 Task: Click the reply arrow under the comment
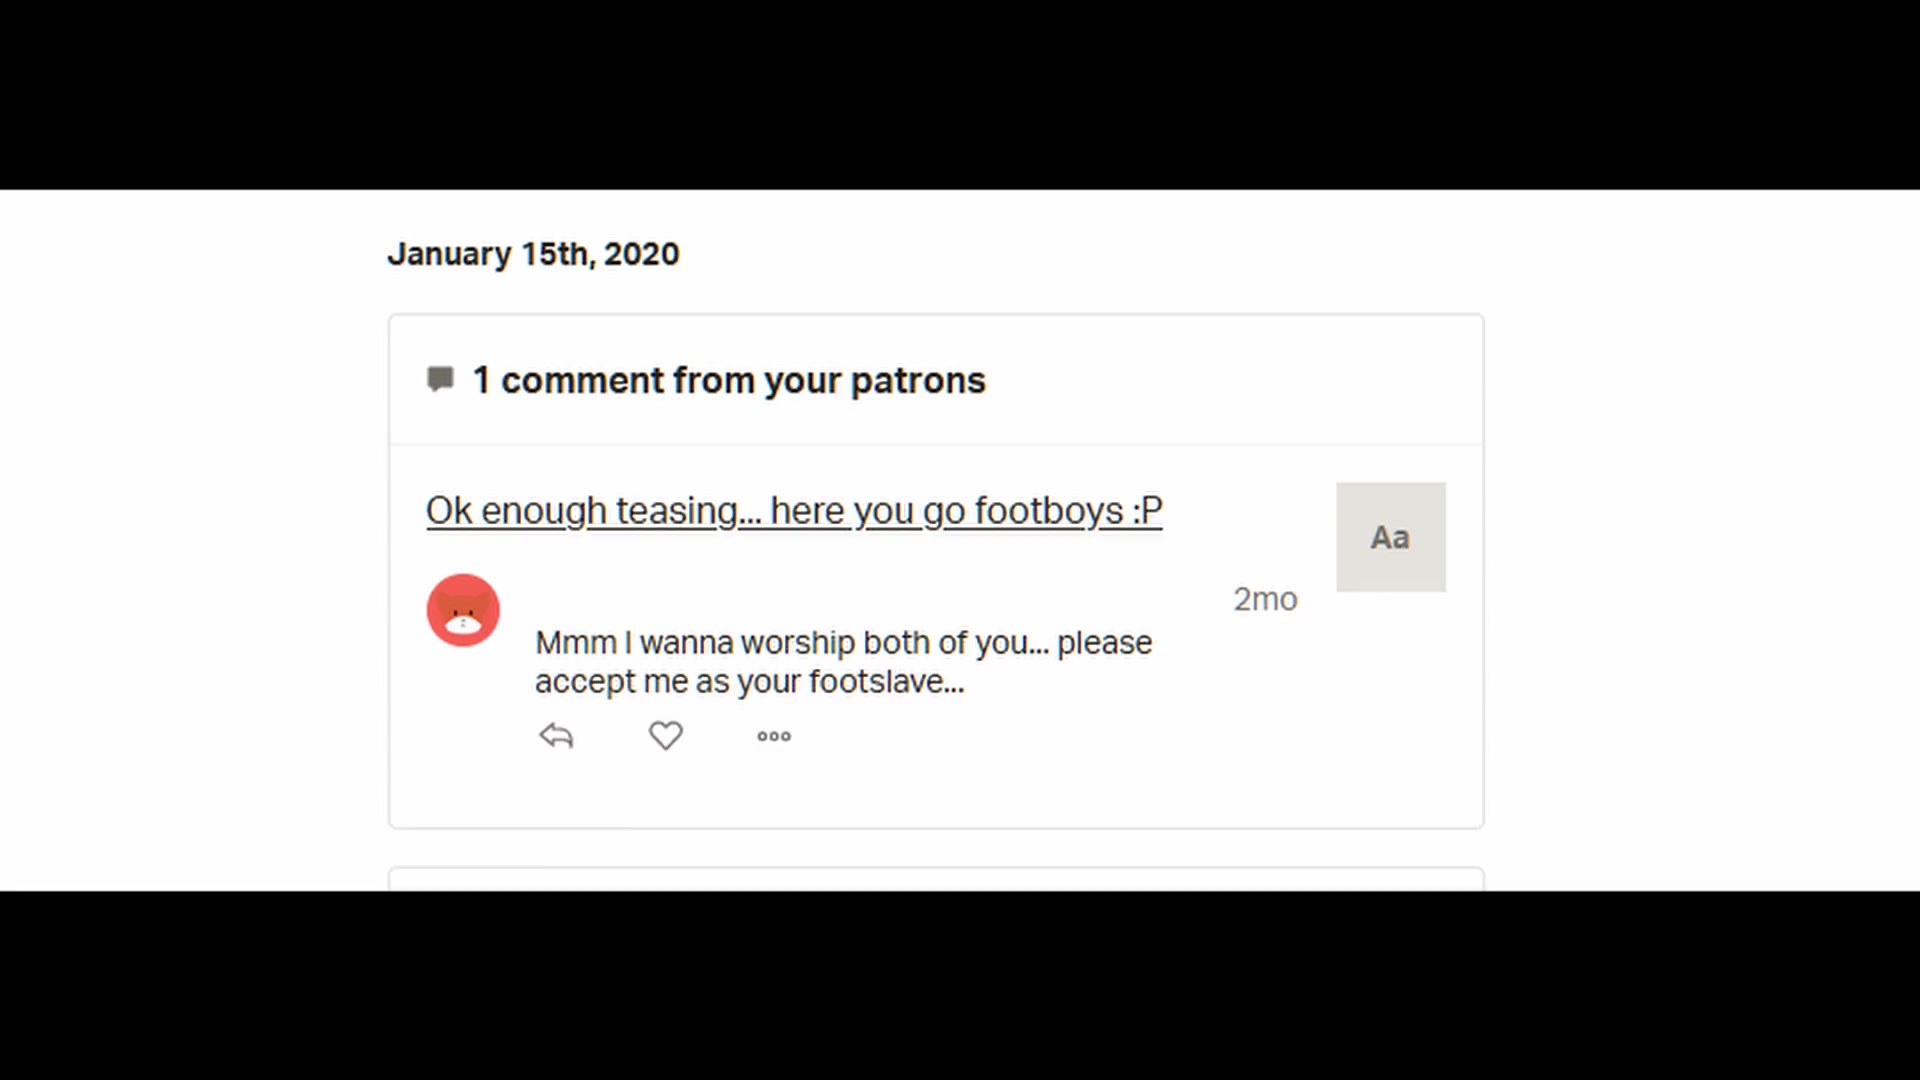click(x=556, y=736)
